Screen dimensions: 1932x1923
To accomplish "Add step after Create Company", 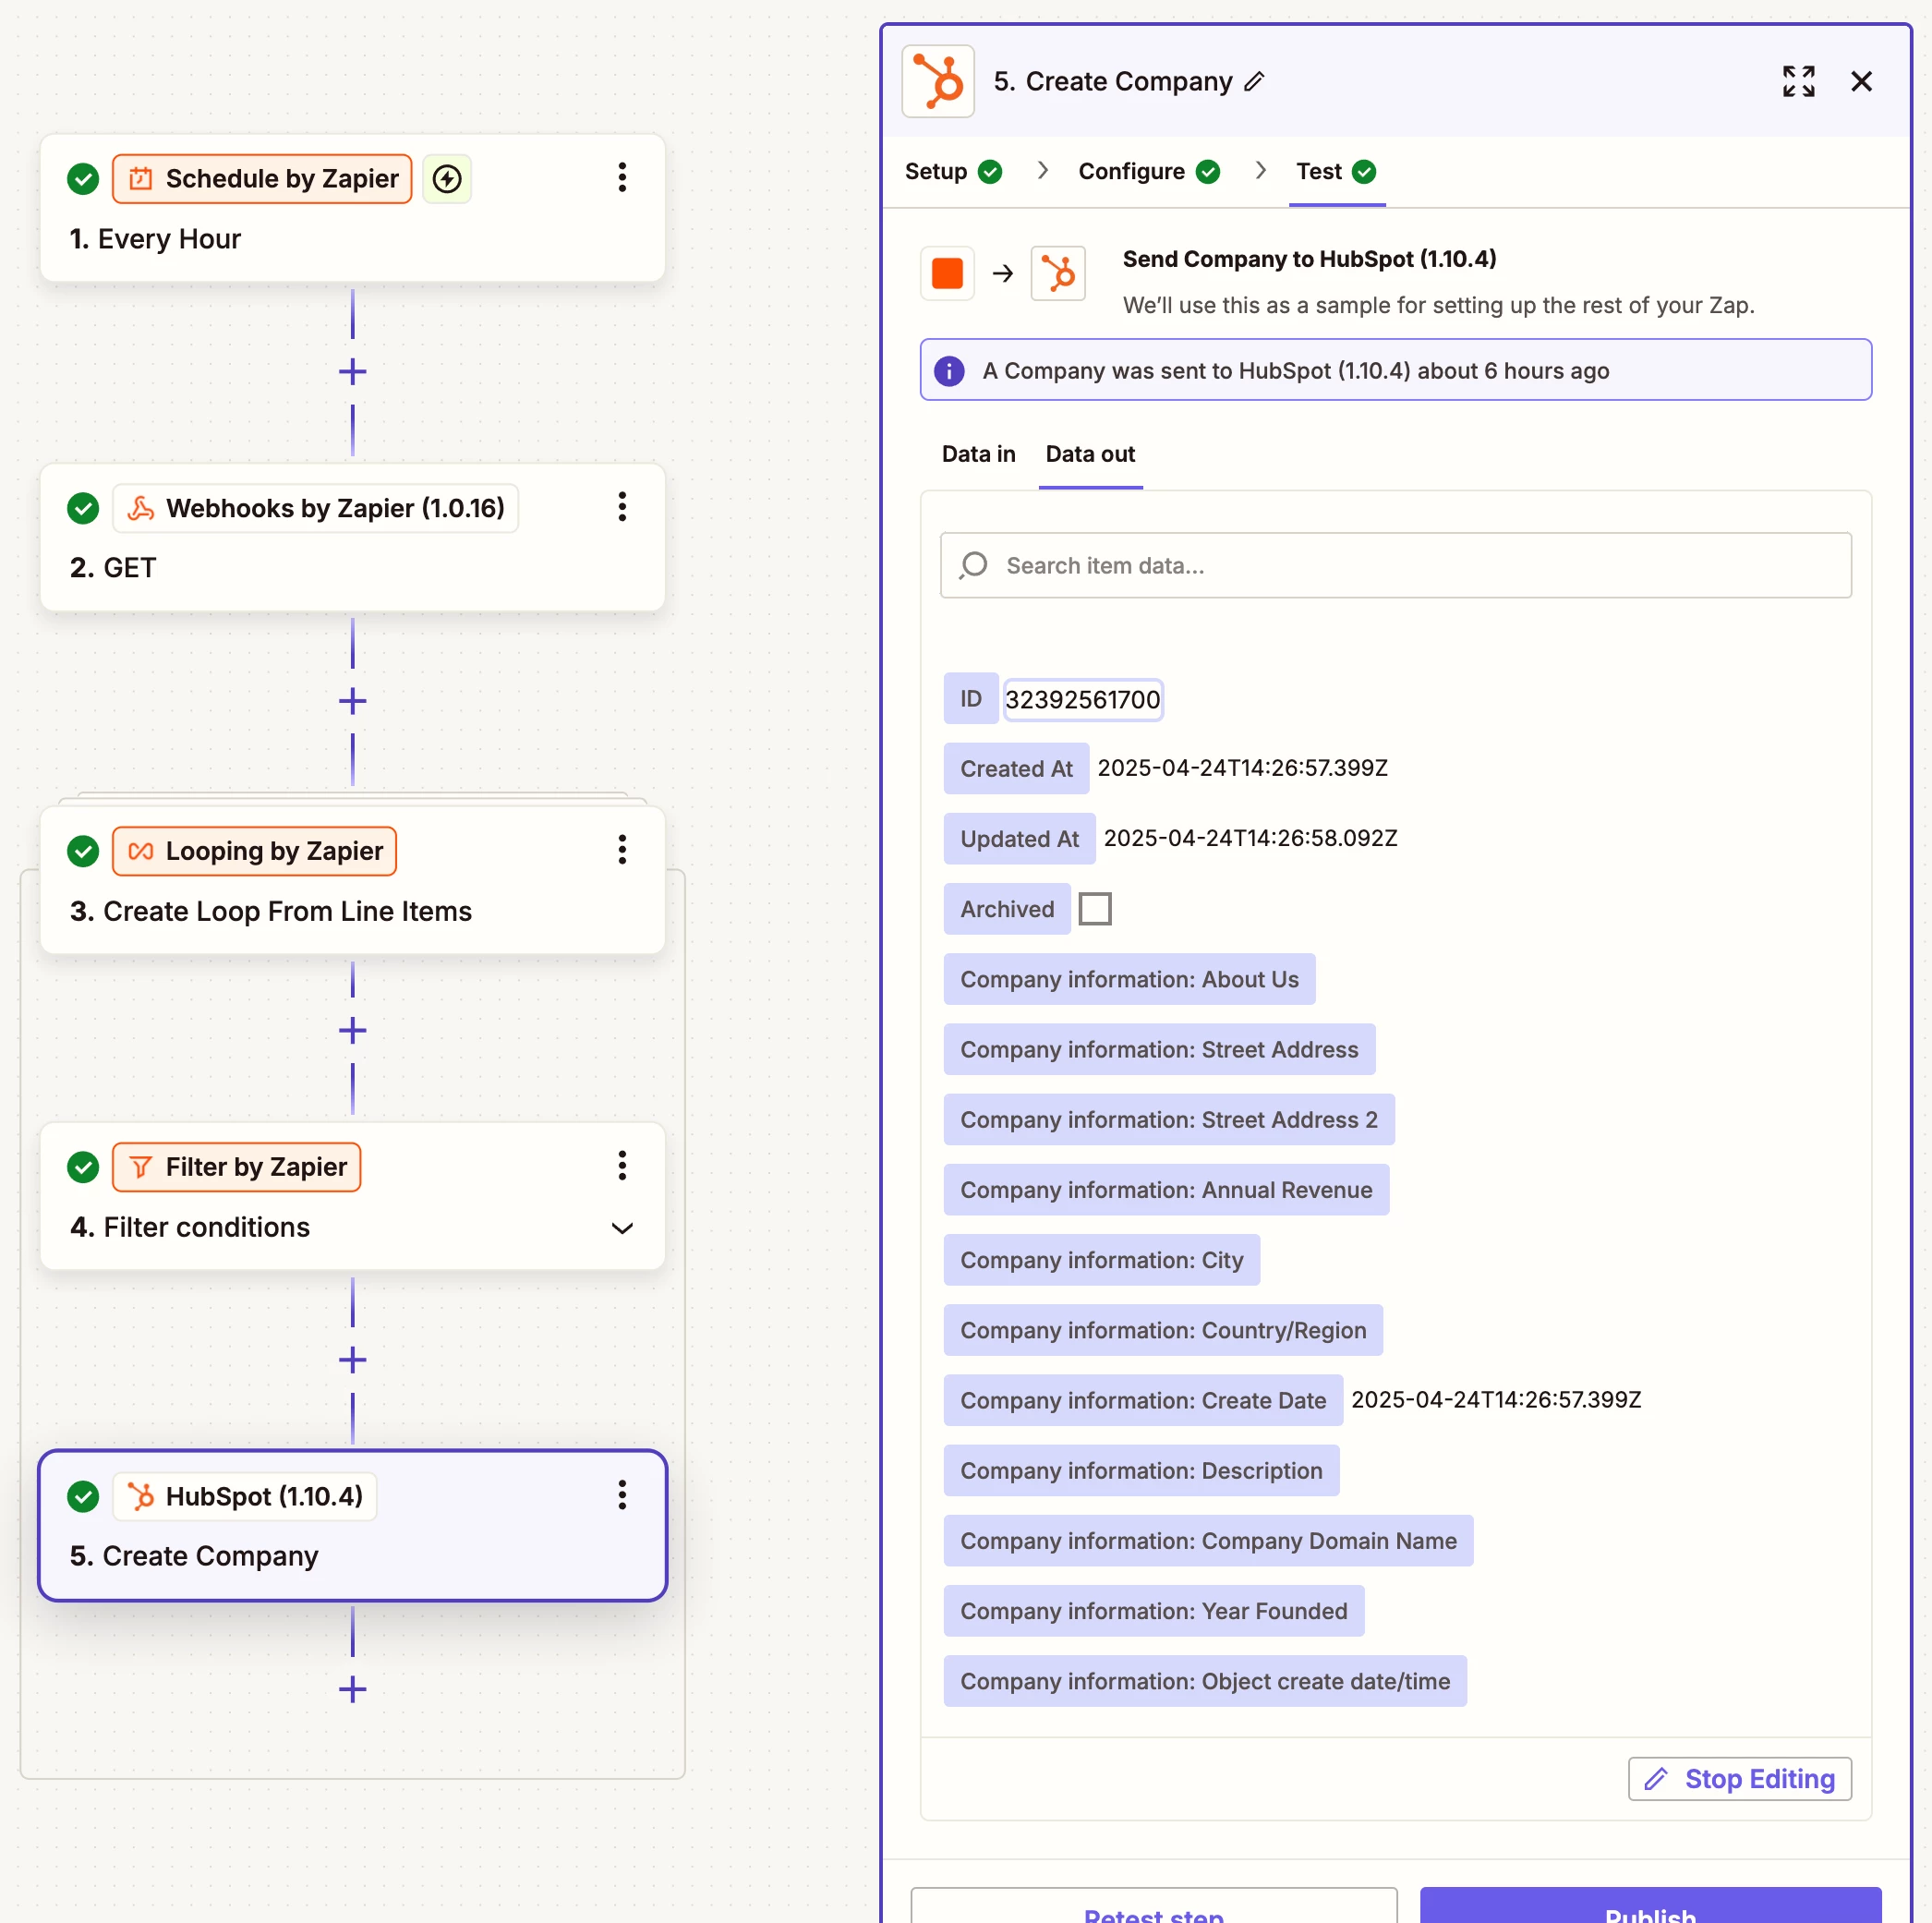I will (x=352, y=1690).
